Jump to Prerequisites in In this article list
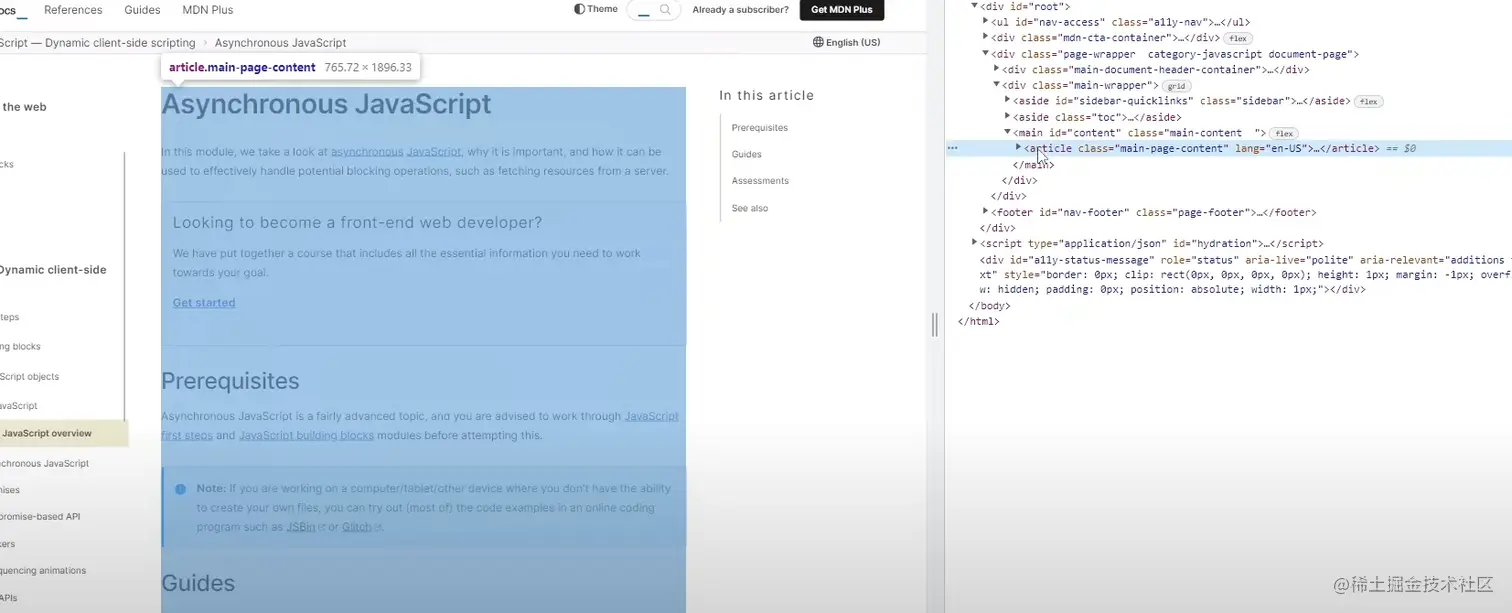The image size is (1512, 613). coord(760,128)
